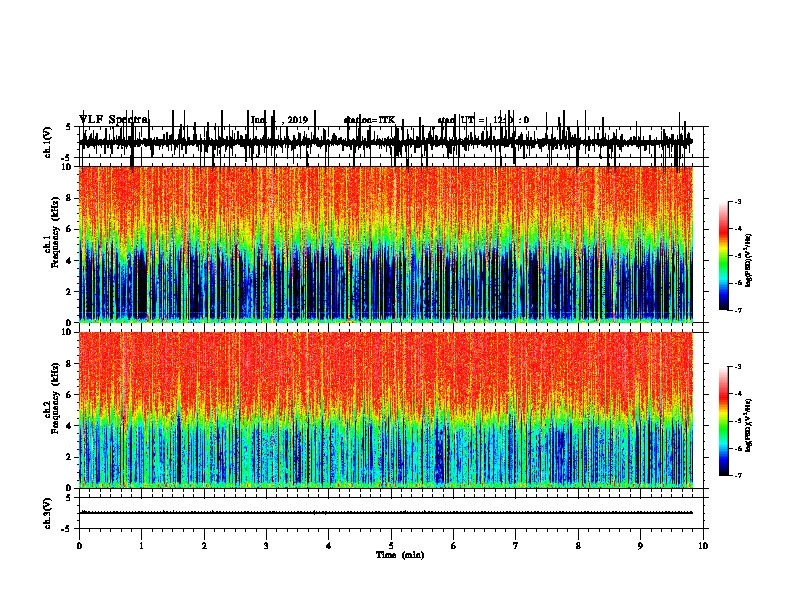This screenshot has width=792, height=612.
Task: Click the time axis tick label 6
Action: pos(454,546)
